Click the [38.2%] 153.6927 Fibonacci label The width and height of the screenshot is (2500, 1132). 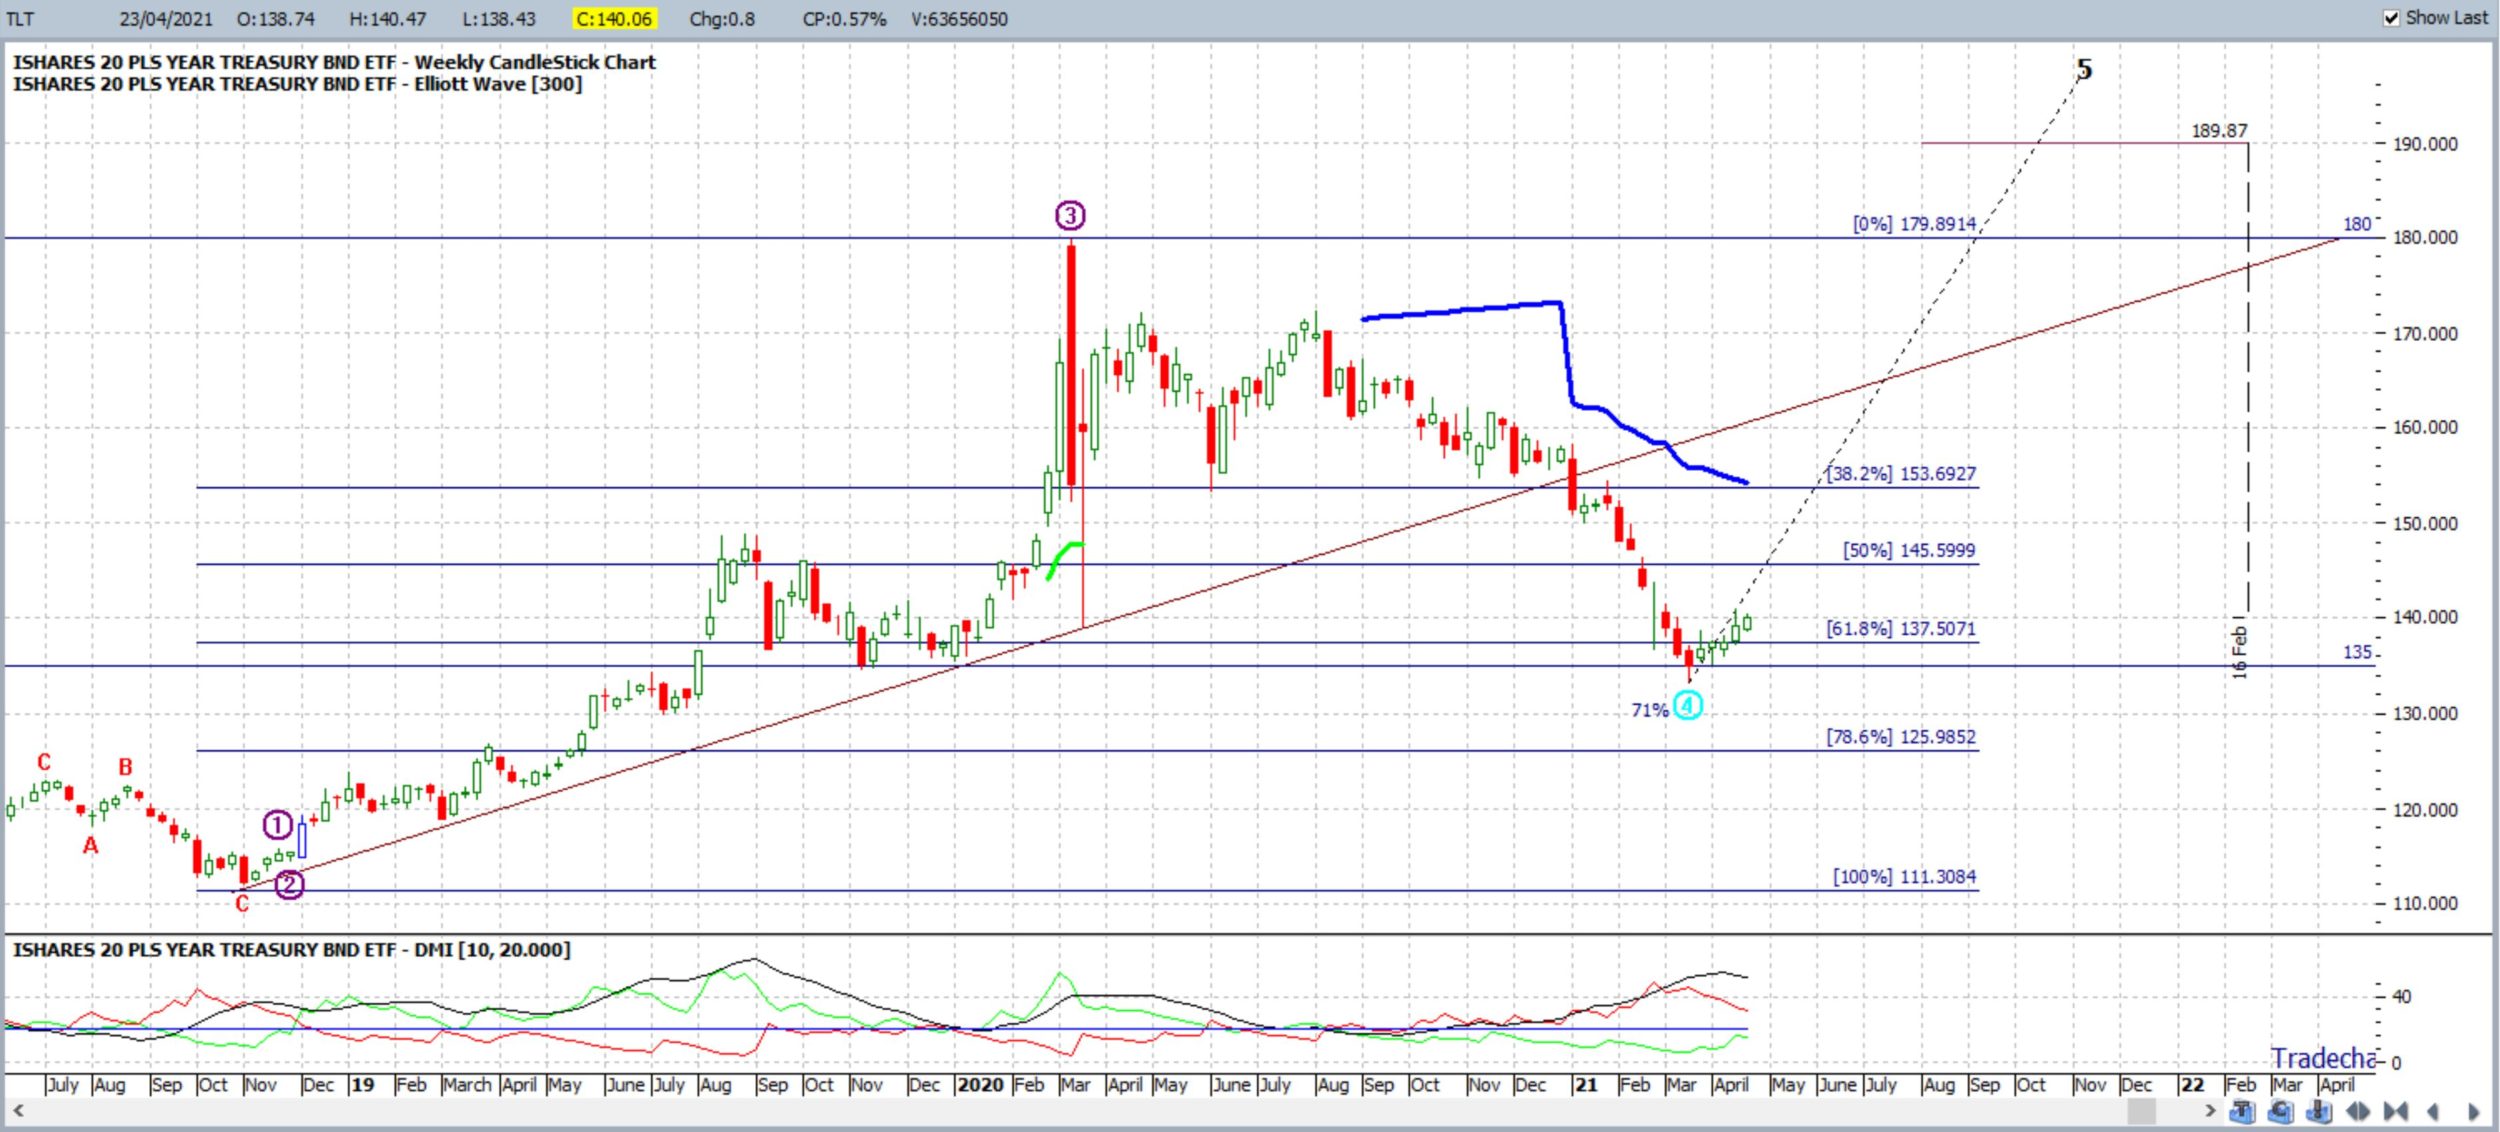click(1901, 474)
